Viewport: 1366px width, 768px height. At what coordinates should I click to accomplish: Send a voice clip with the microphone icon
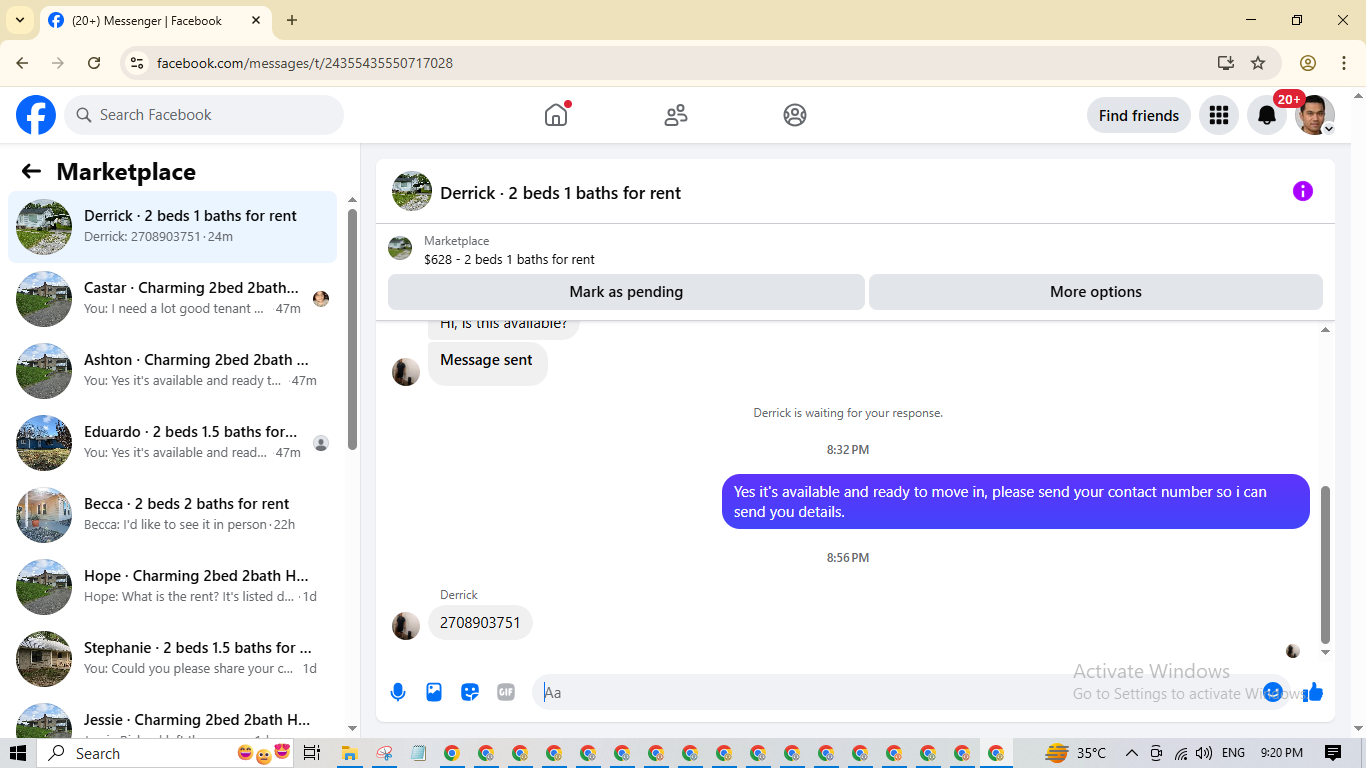(398, 692)
